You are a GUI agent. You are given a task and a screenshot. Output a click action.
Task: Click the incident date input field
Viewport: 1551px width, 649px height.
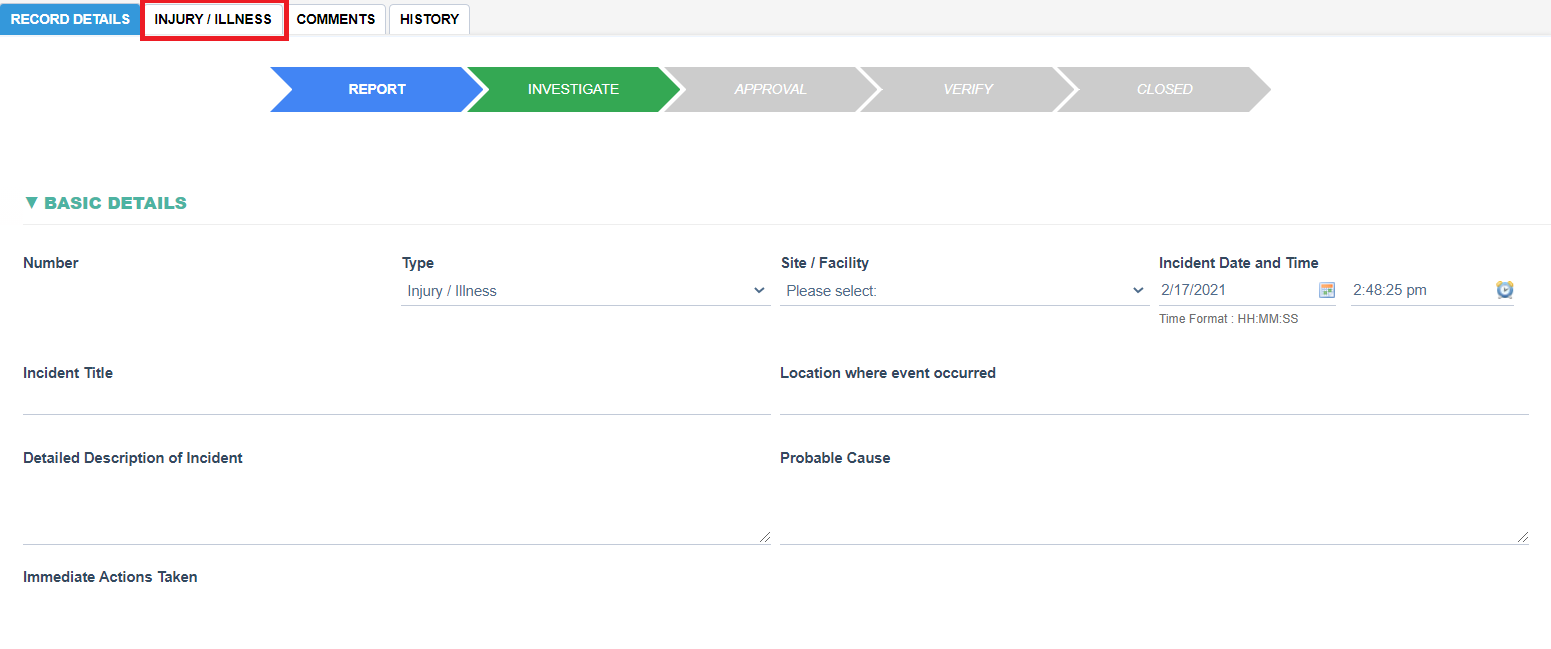pos(1235,290)
